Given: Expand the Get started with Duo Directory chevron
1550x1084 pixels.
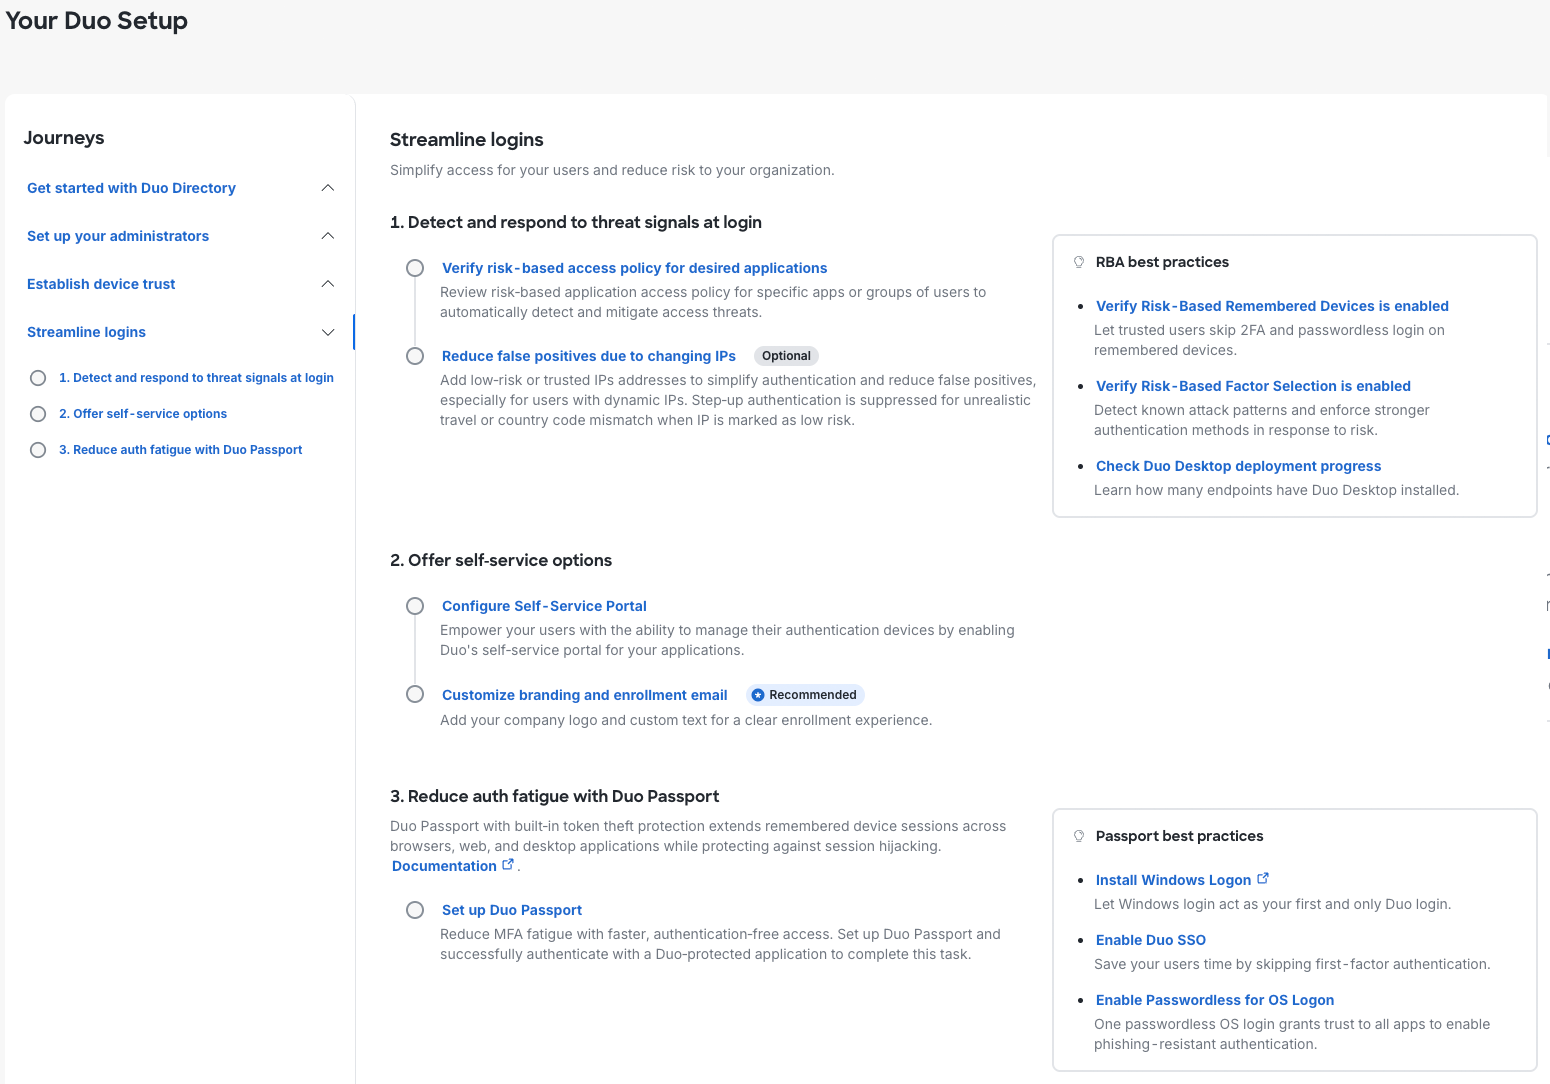Looking at the screenshot, I should pos(328,188).
